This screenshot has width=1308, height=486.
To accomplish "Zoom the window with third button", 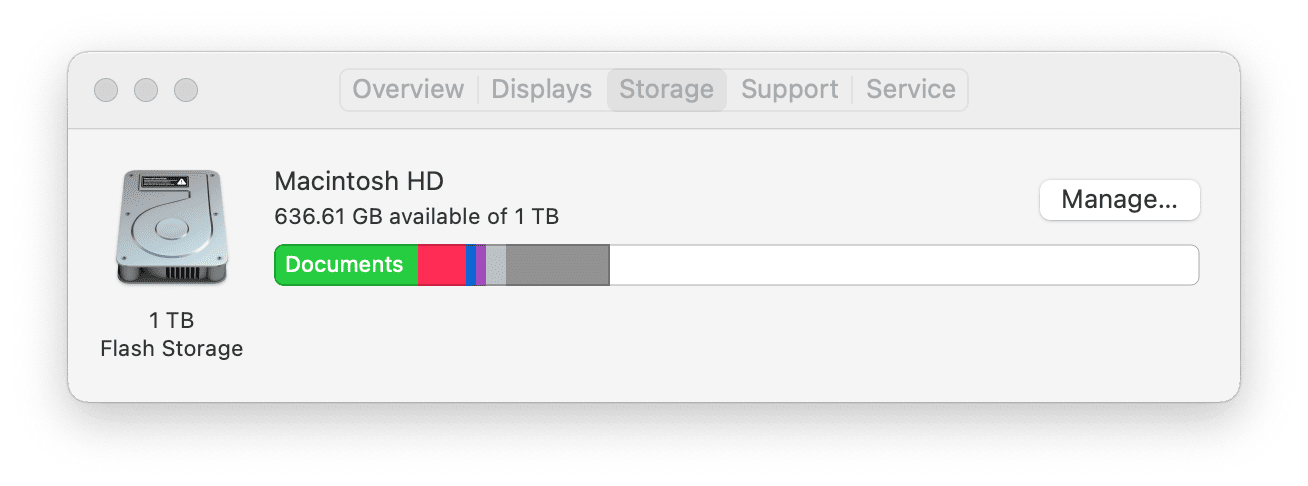I will pyautogui.click(x=186, y=90).
